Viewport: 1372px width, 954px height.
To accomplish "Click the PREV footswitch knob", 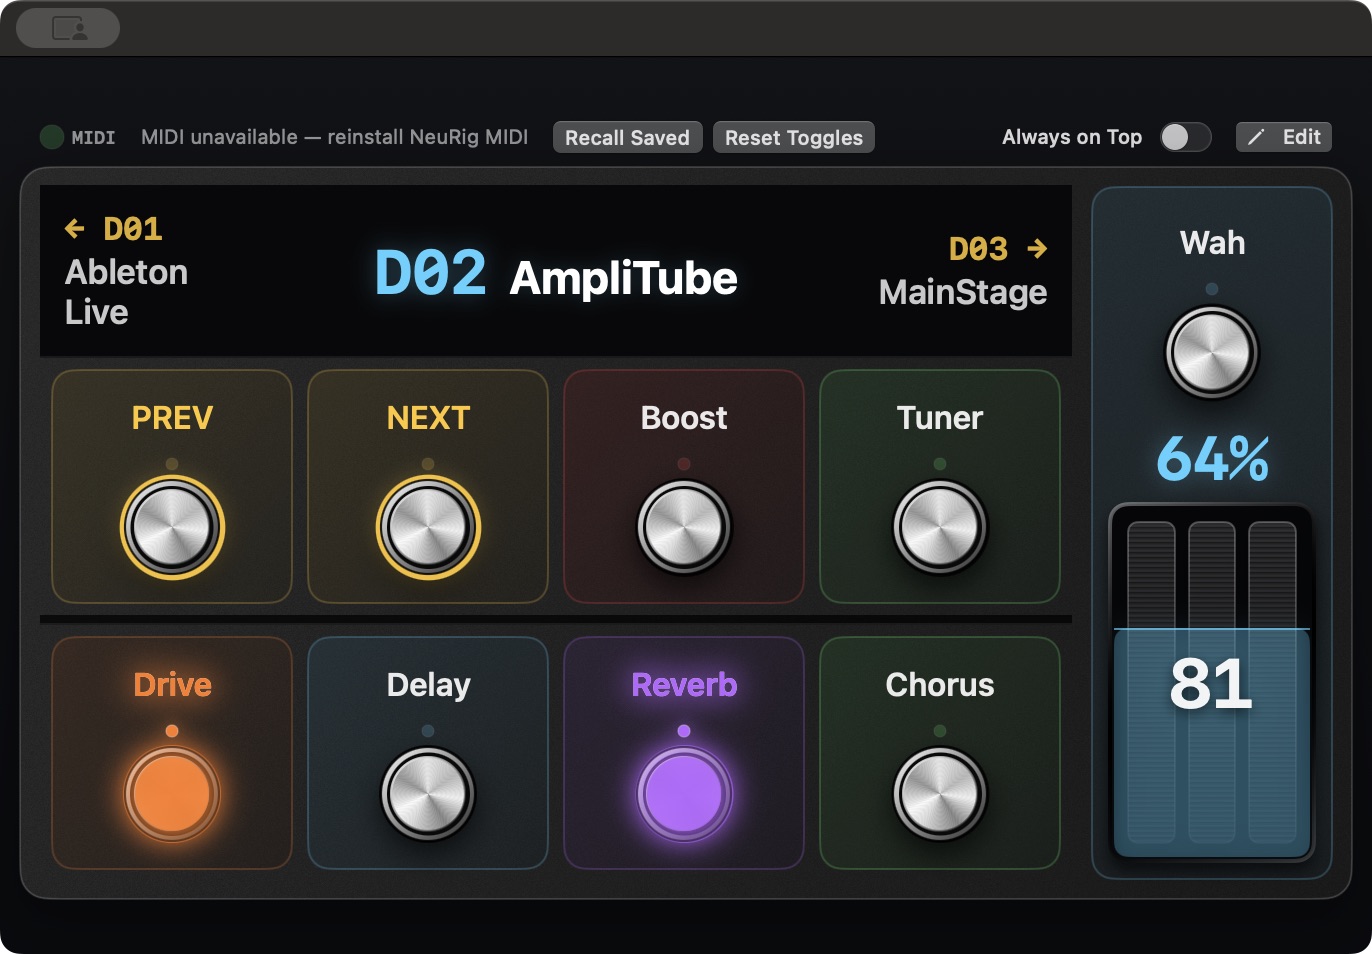I will click(172, 527).
